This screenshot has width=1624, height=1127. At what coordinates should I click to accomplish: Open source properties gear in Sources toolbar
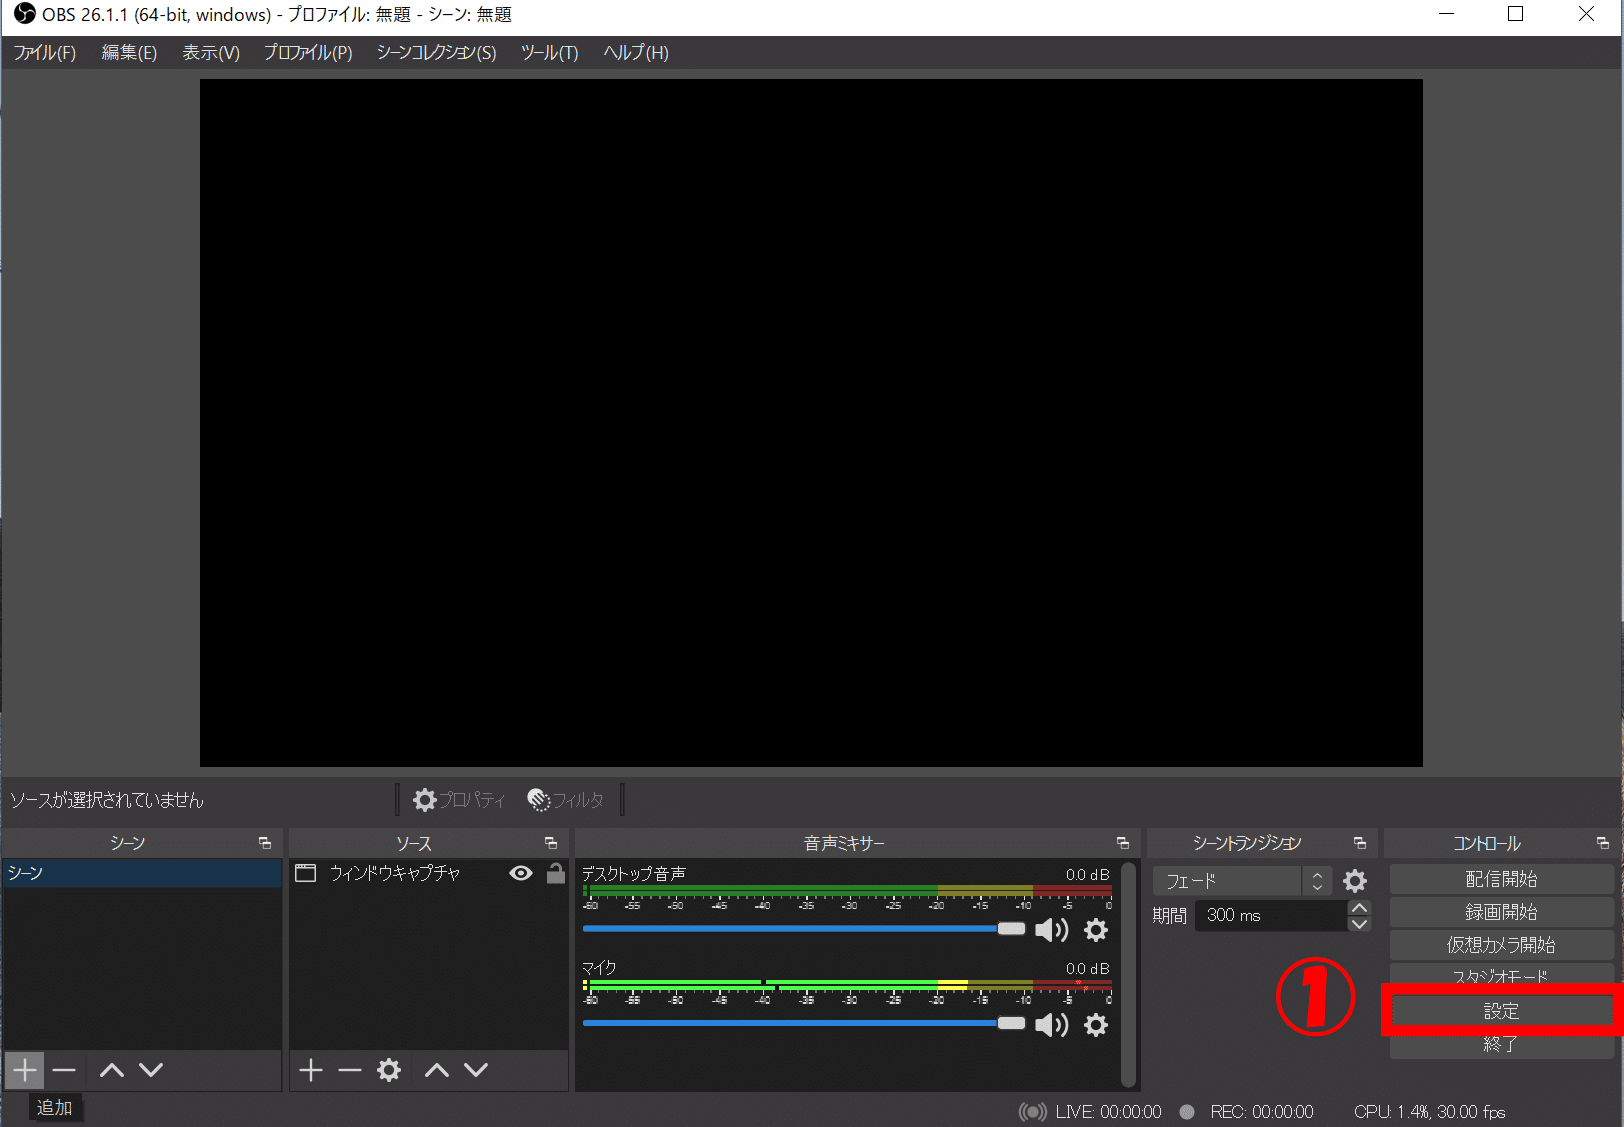[x=389, y=1070]
